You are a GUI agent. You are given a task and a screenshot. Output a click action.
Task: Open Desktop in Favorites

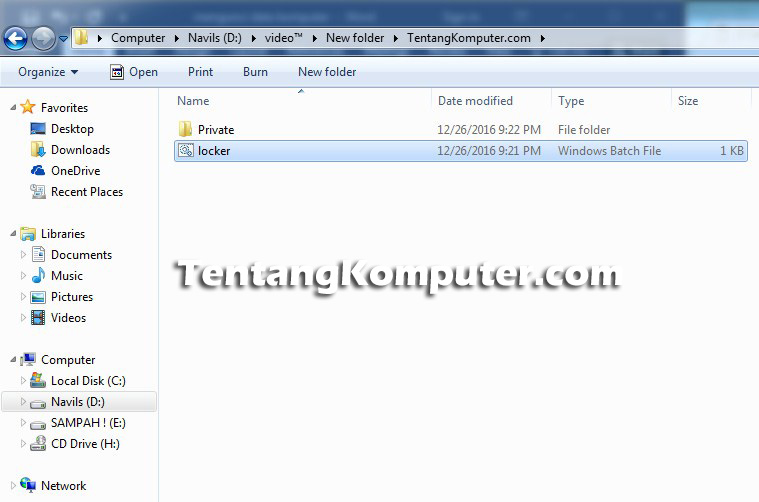[72, 129]
